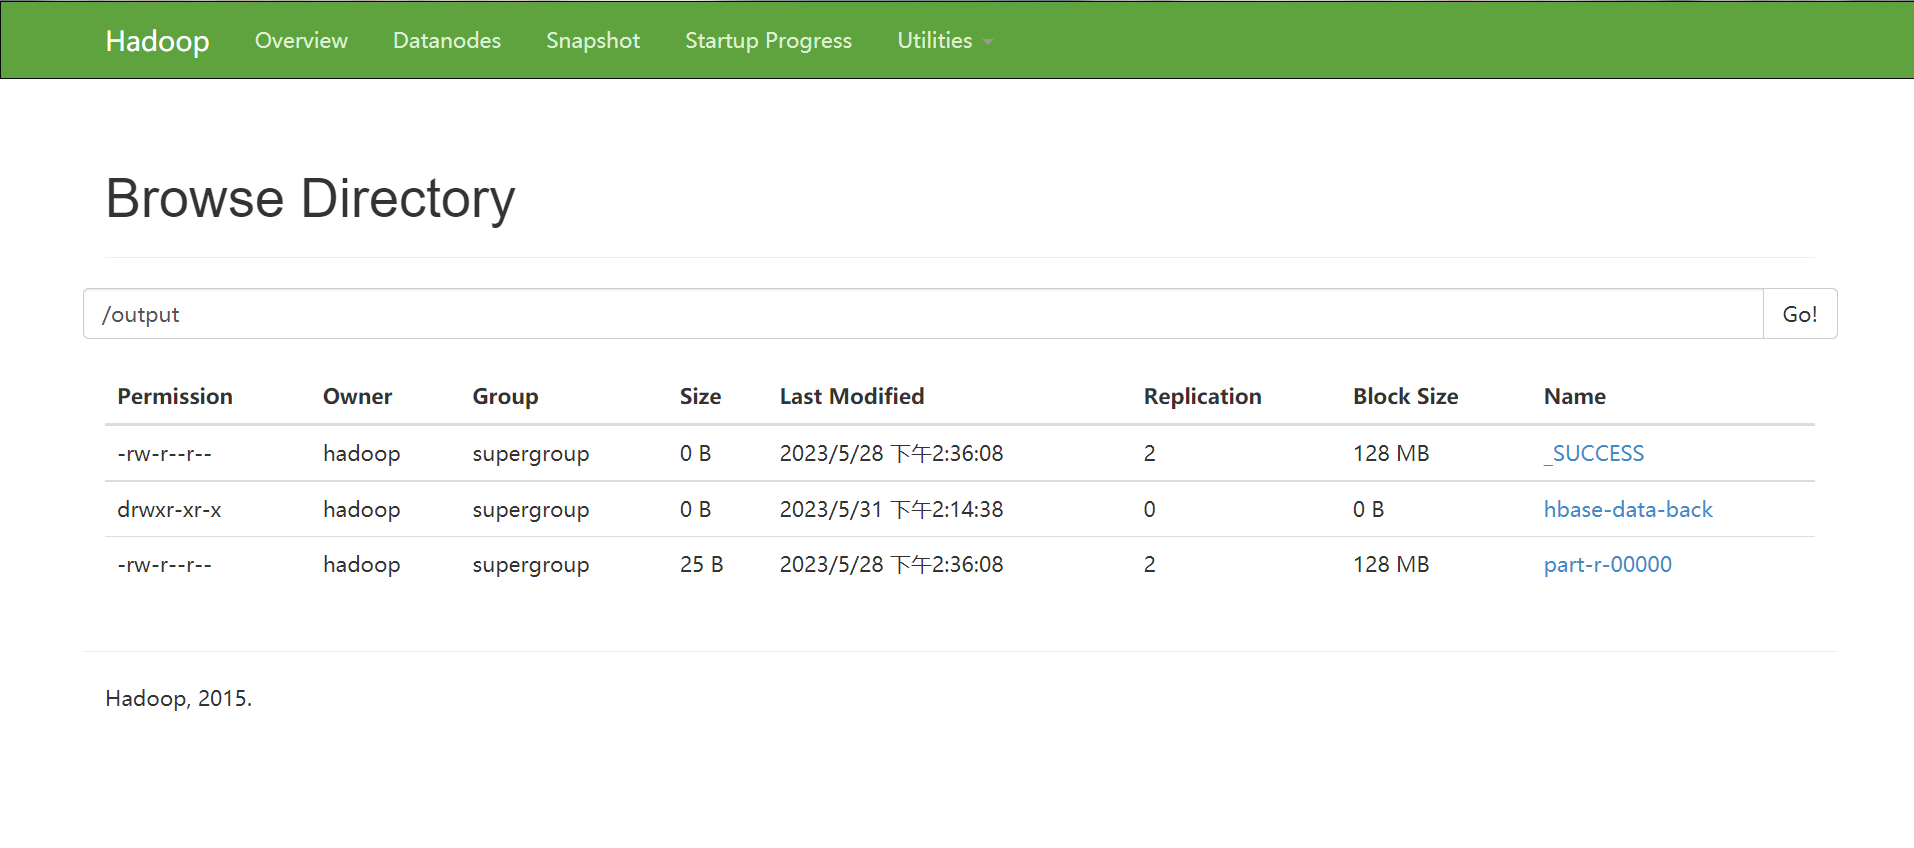
Task: Go to the Overview tab
Action: coord(301,40)
